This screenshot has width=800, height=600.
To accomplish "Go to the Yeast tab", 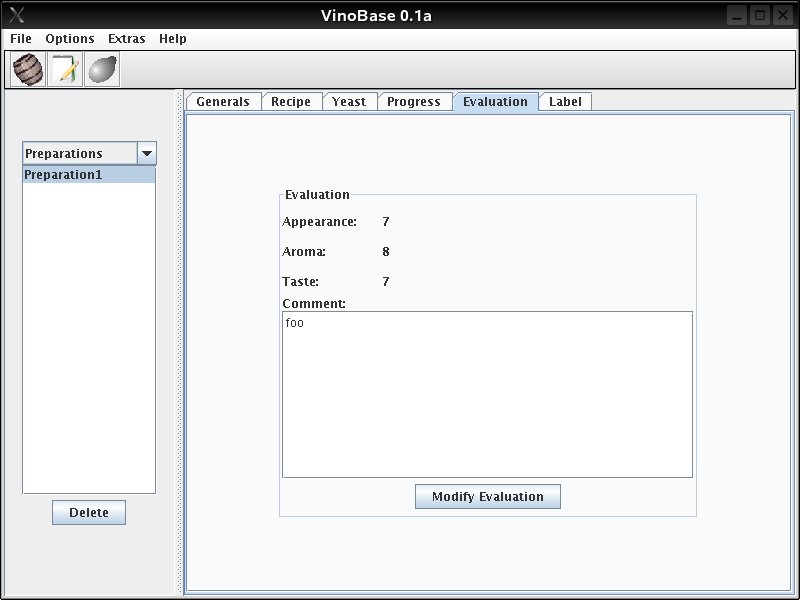I will [x=349, y=102].
